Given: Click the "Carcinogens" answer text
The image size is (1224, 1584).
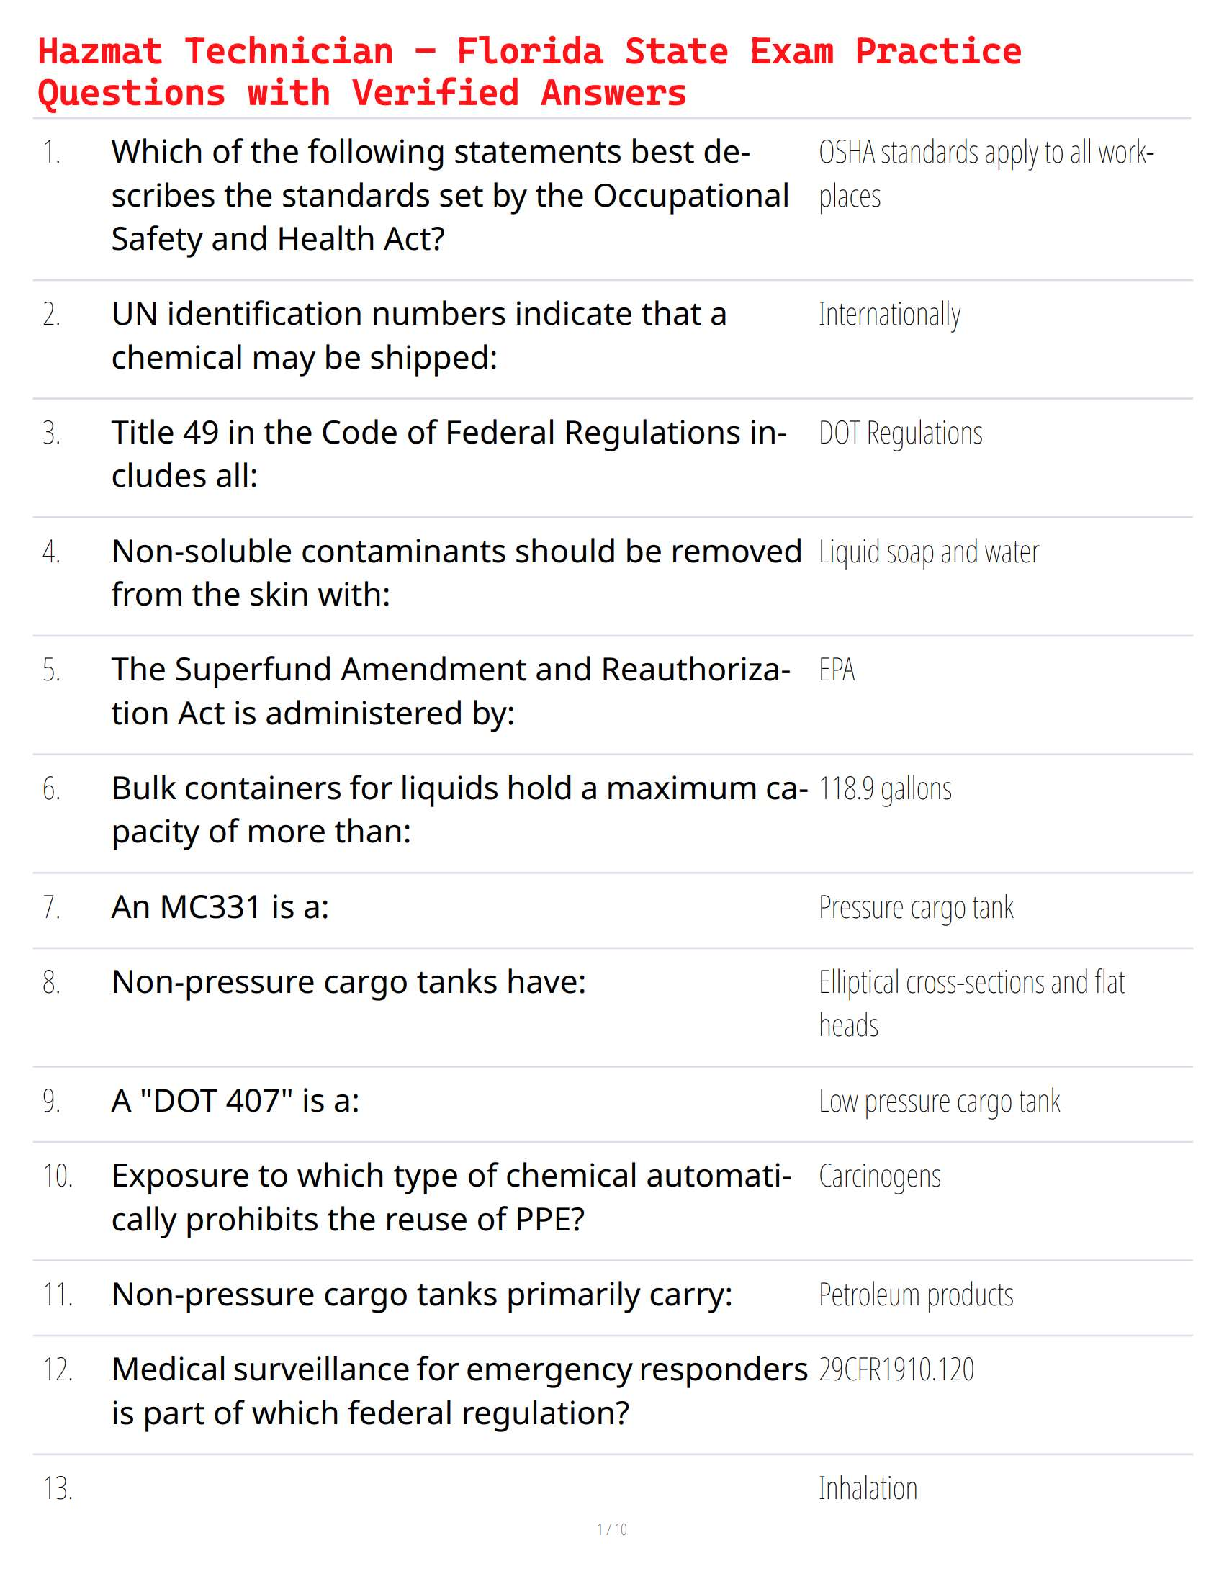Looking at the screenshot, I should (879, 1177).
